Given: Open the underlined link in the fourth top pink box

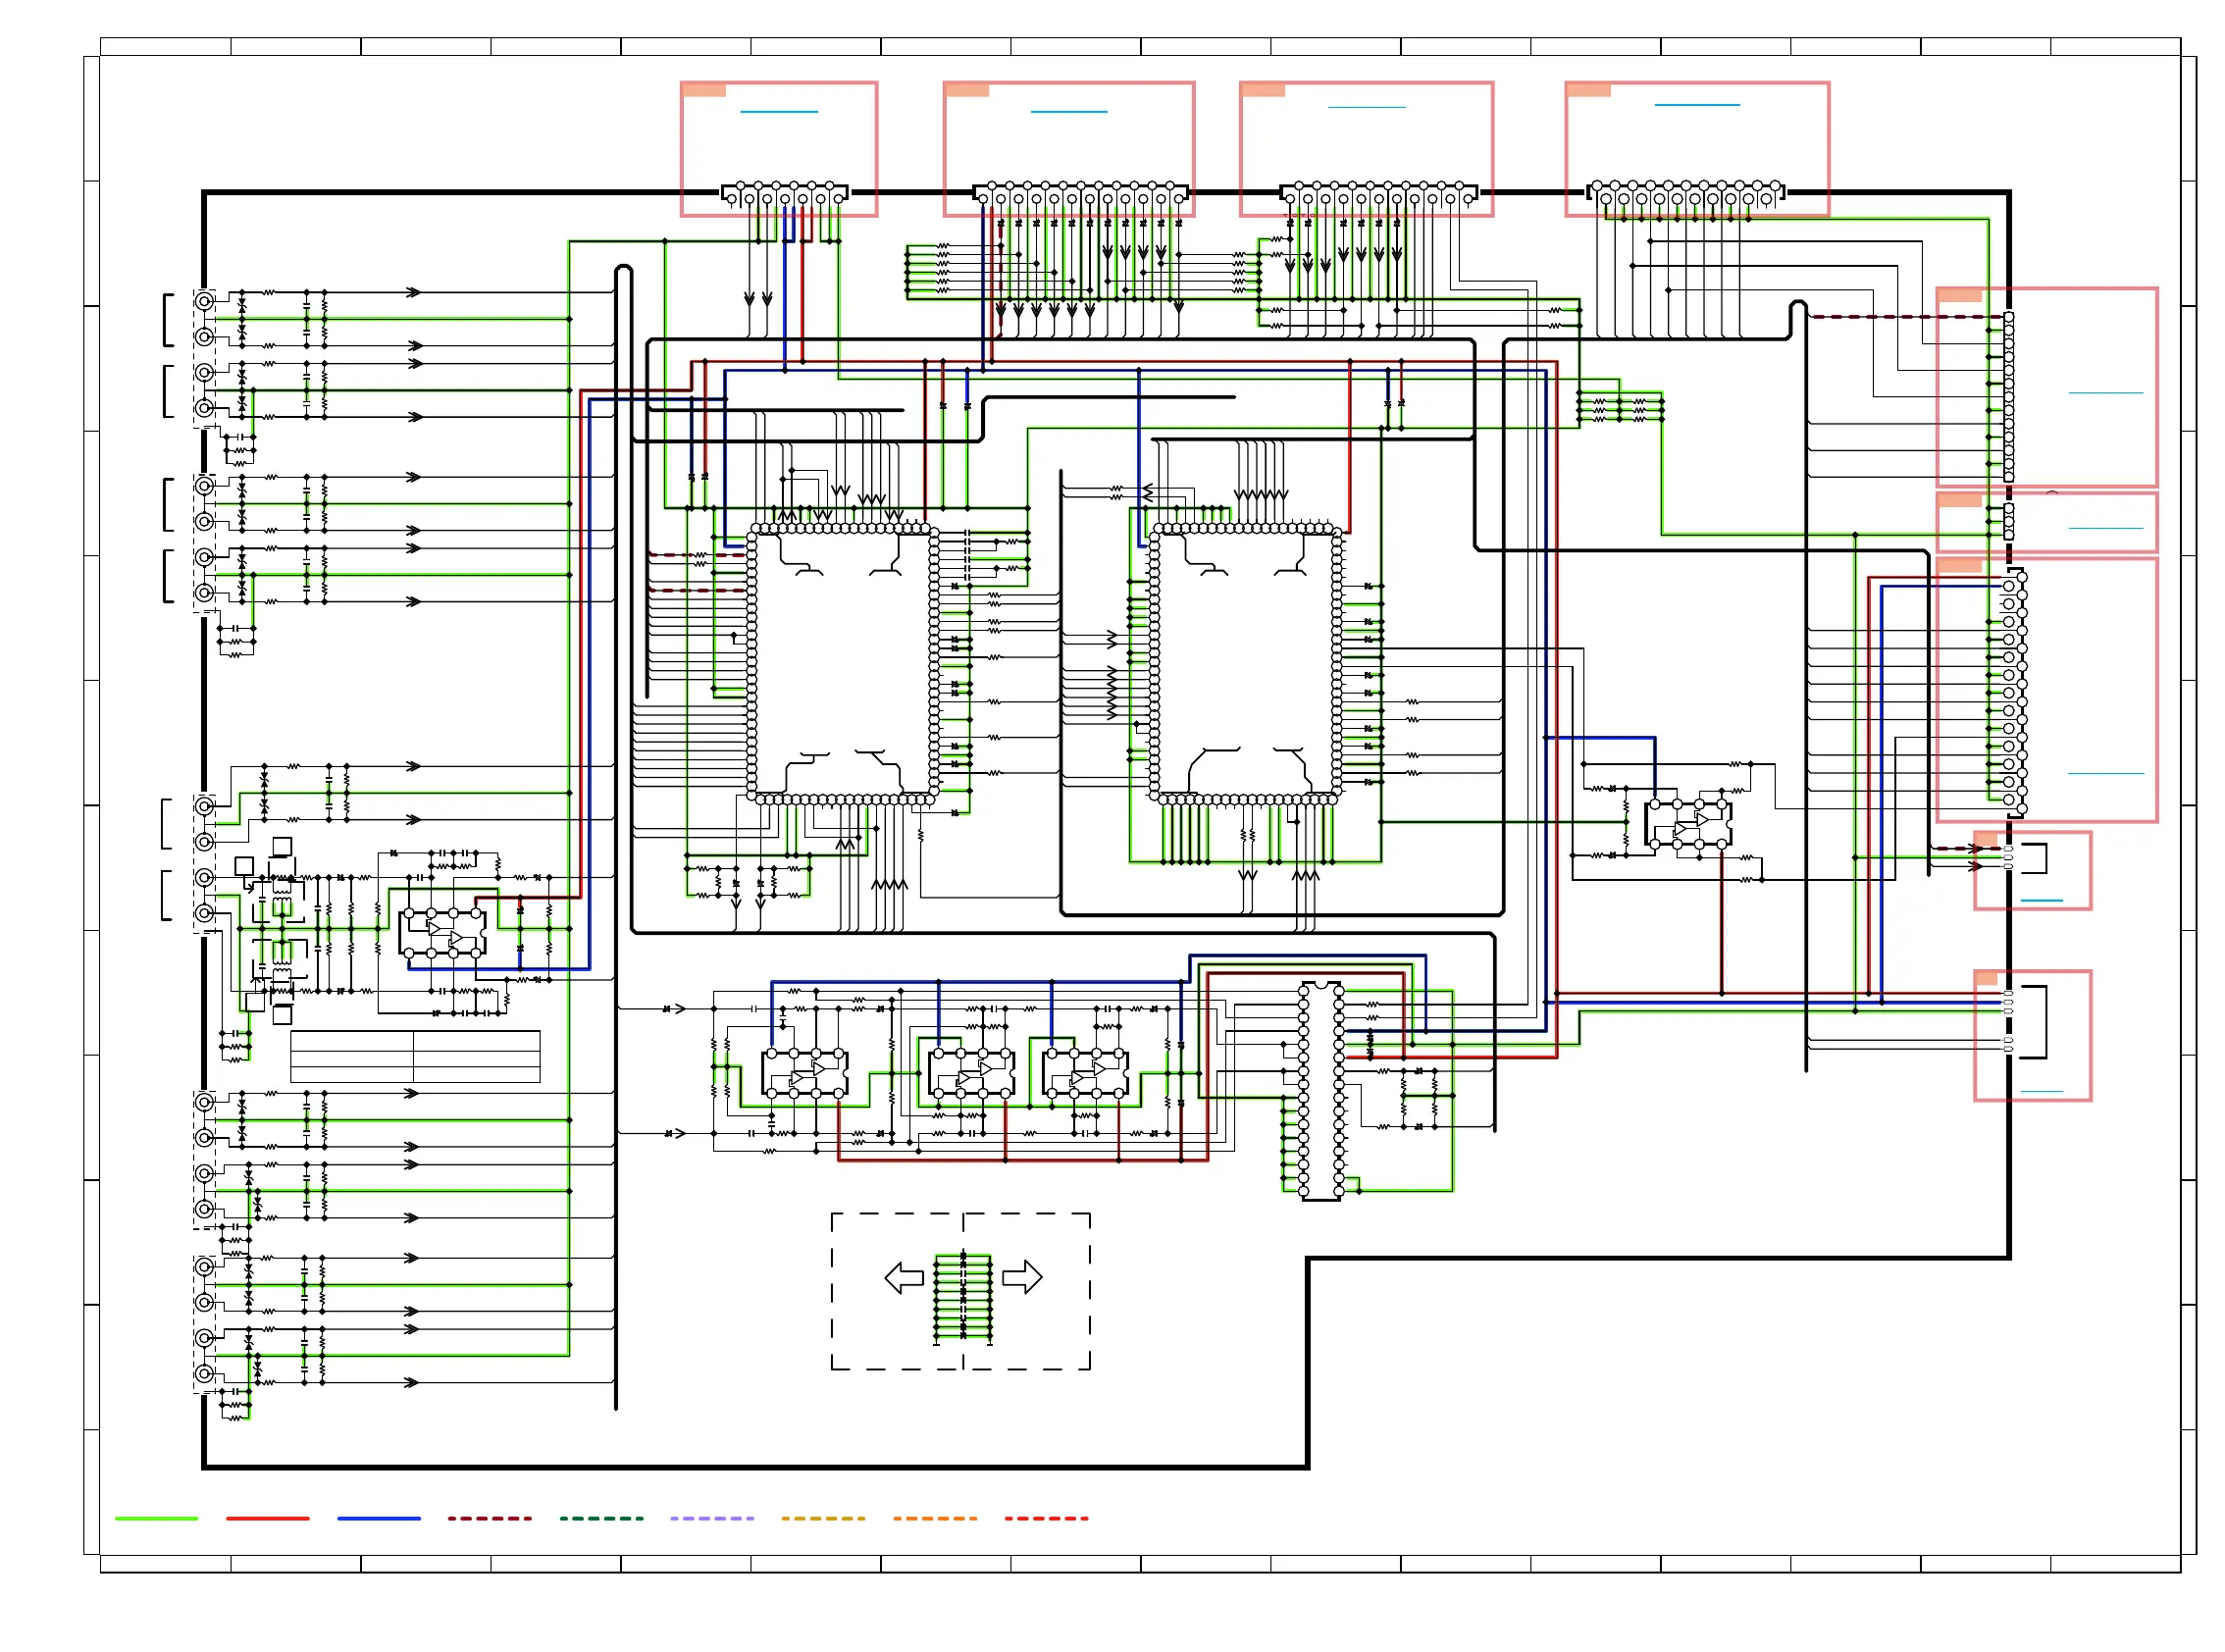Looking at the screenshot, I should coord(1697,104).
